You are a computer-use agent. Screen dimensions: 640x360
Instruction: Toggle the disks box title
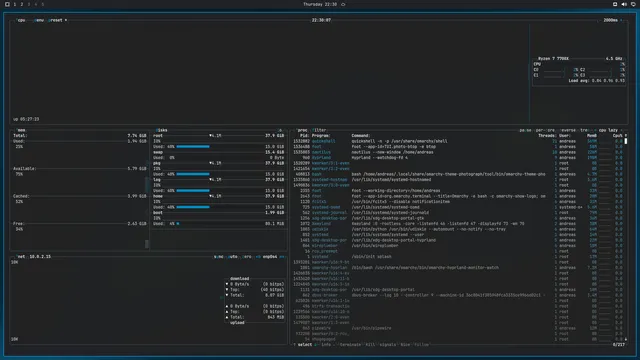point(161,130)
